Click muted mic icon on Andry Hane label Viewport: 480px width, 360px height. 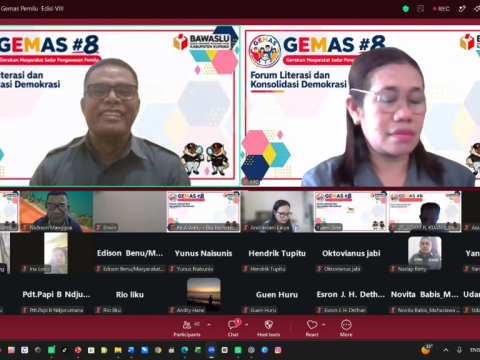(172, 310)
